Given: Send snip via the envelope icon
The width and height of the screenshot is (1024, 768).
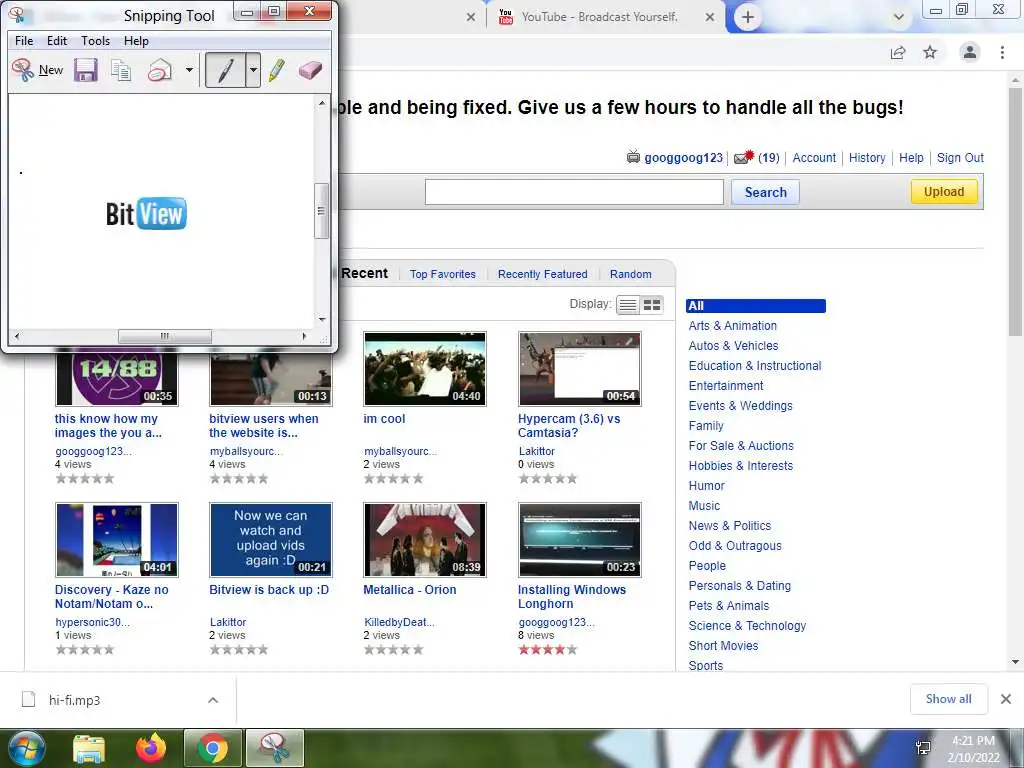Looking at the screenshot, I should point(159,70).
